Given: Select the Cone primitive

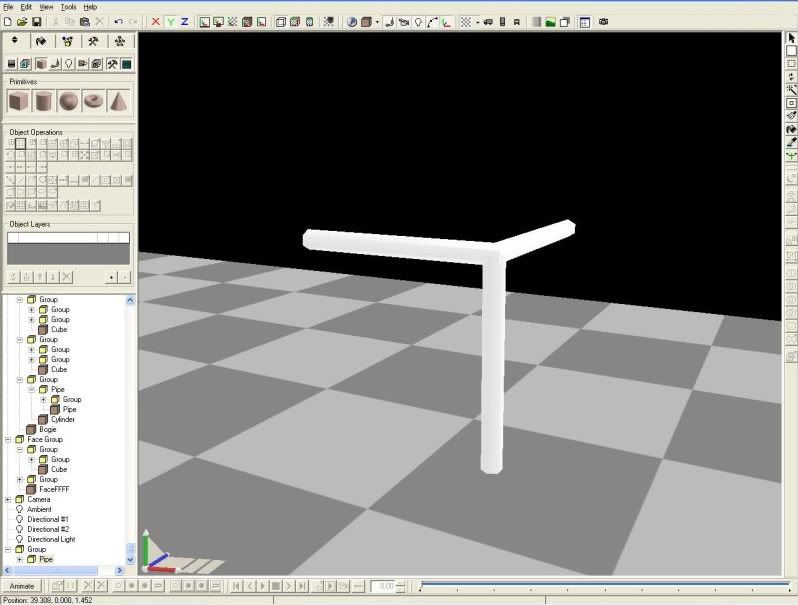Looking at the screenshot, I should pyautogui.click(x=118, y=101).
